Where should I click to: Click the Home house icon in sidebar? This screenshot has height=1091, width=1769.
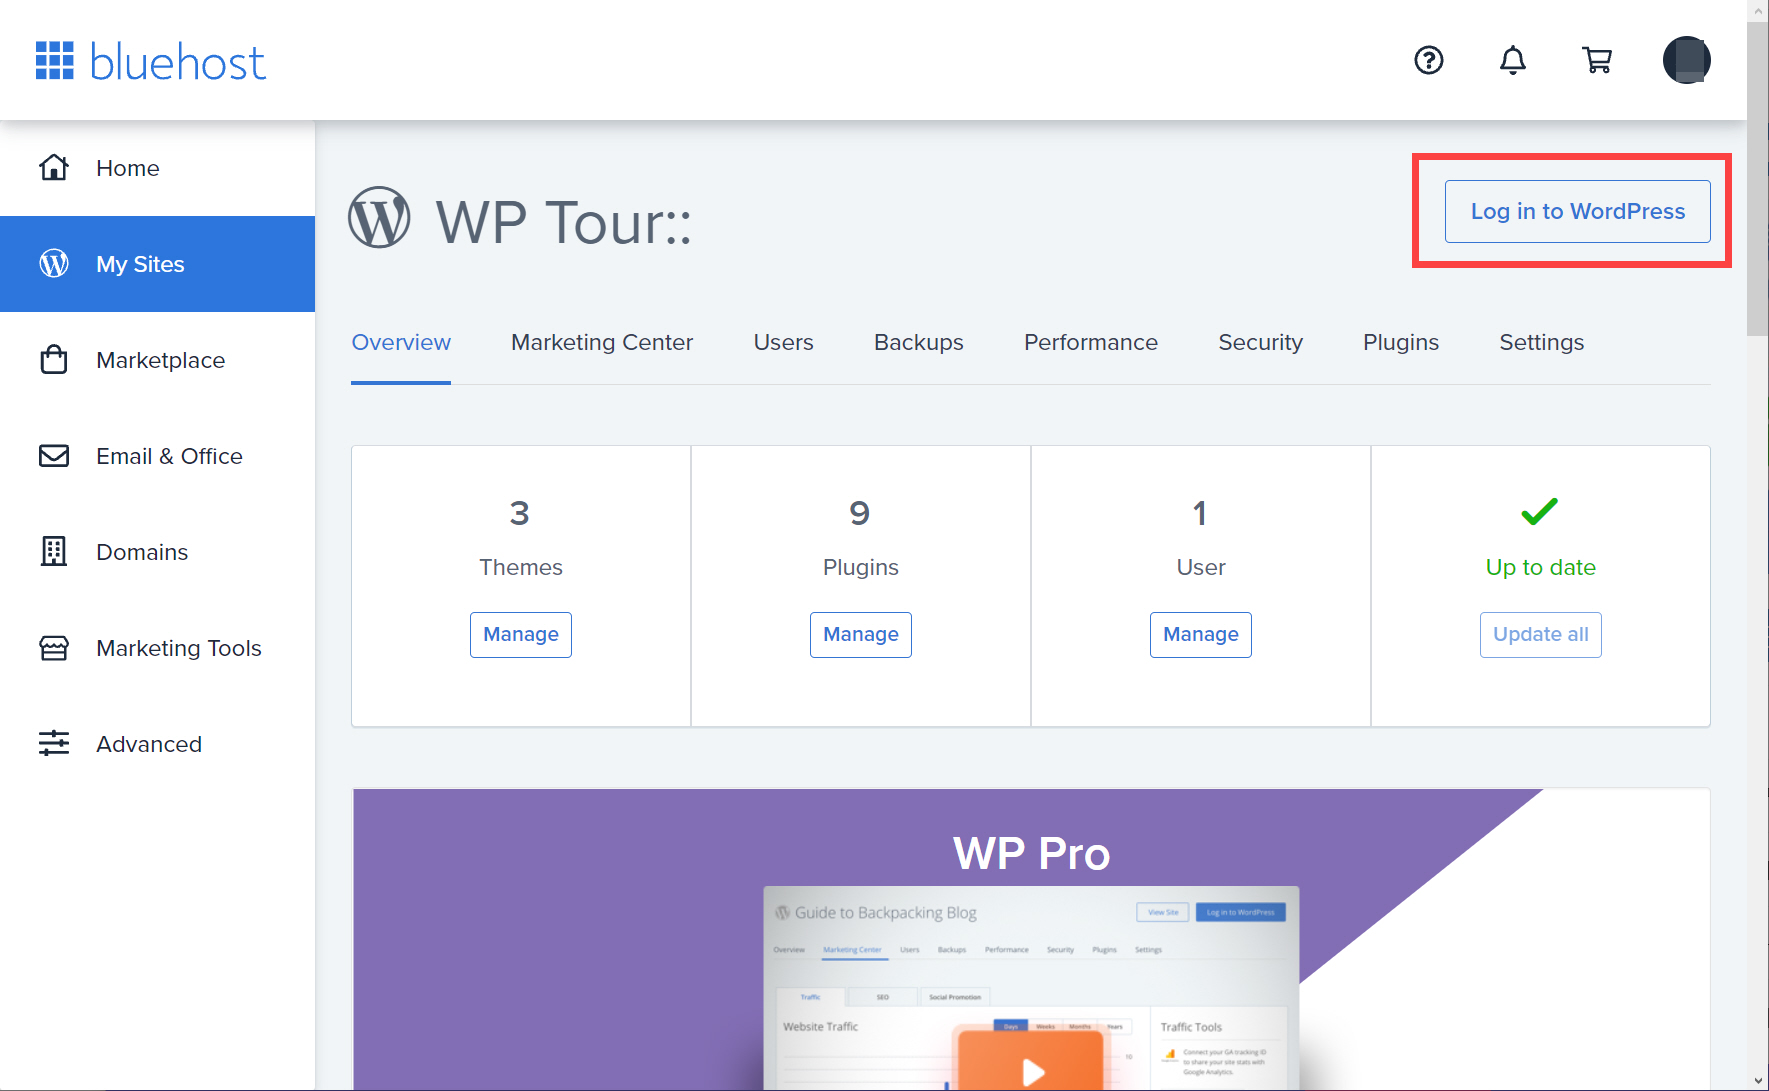pos(54,167)
